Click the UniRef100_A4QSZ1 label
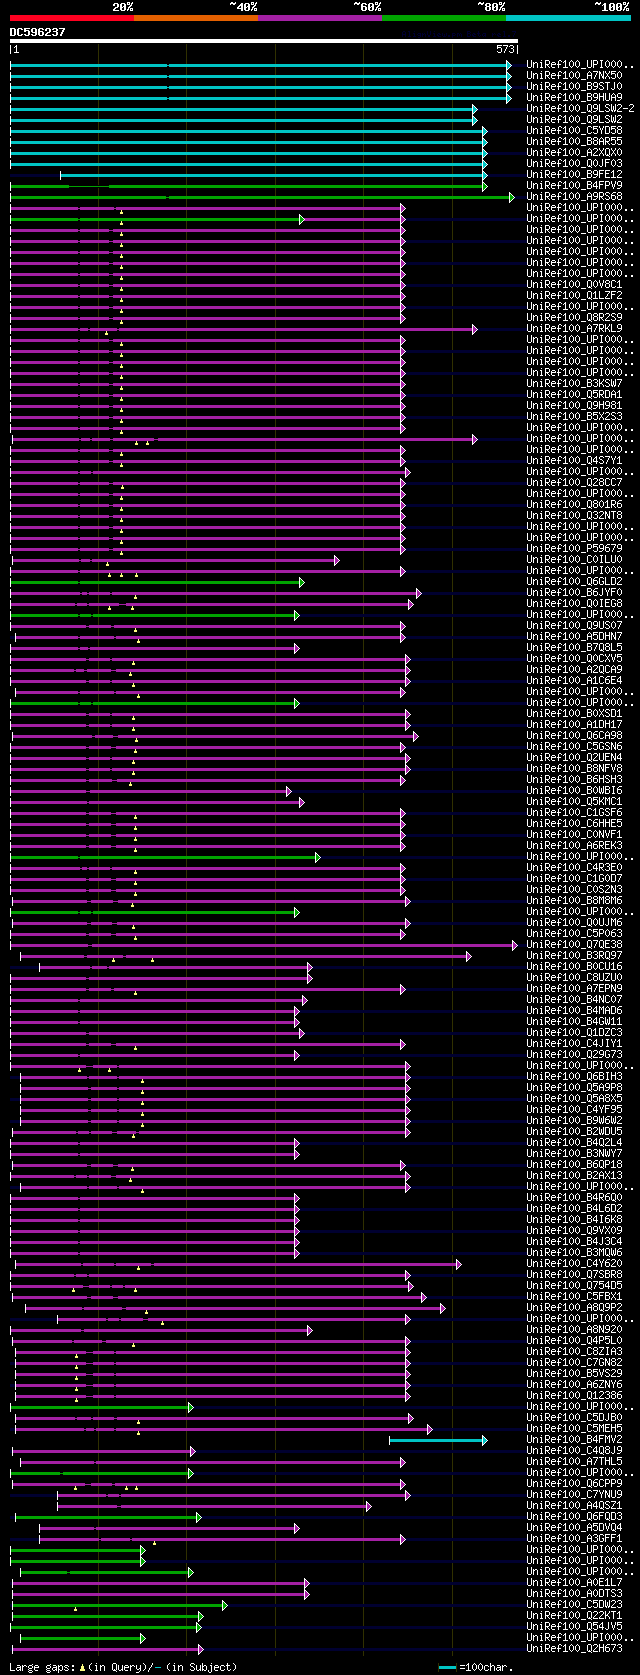Image resolution: width=640 pixels, height=1675 pixels. pyautogui.click(x=574, y=1506)
